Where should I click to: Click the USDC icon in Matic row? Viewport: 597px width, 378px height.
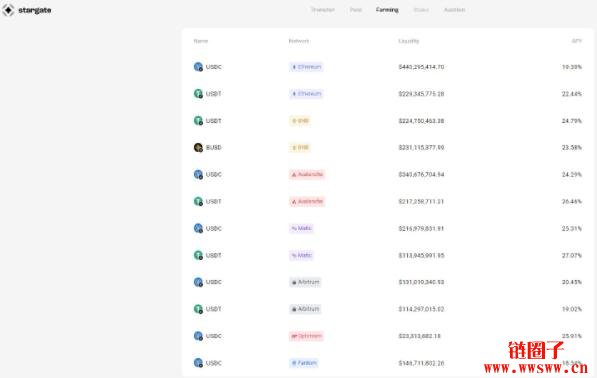198,228
